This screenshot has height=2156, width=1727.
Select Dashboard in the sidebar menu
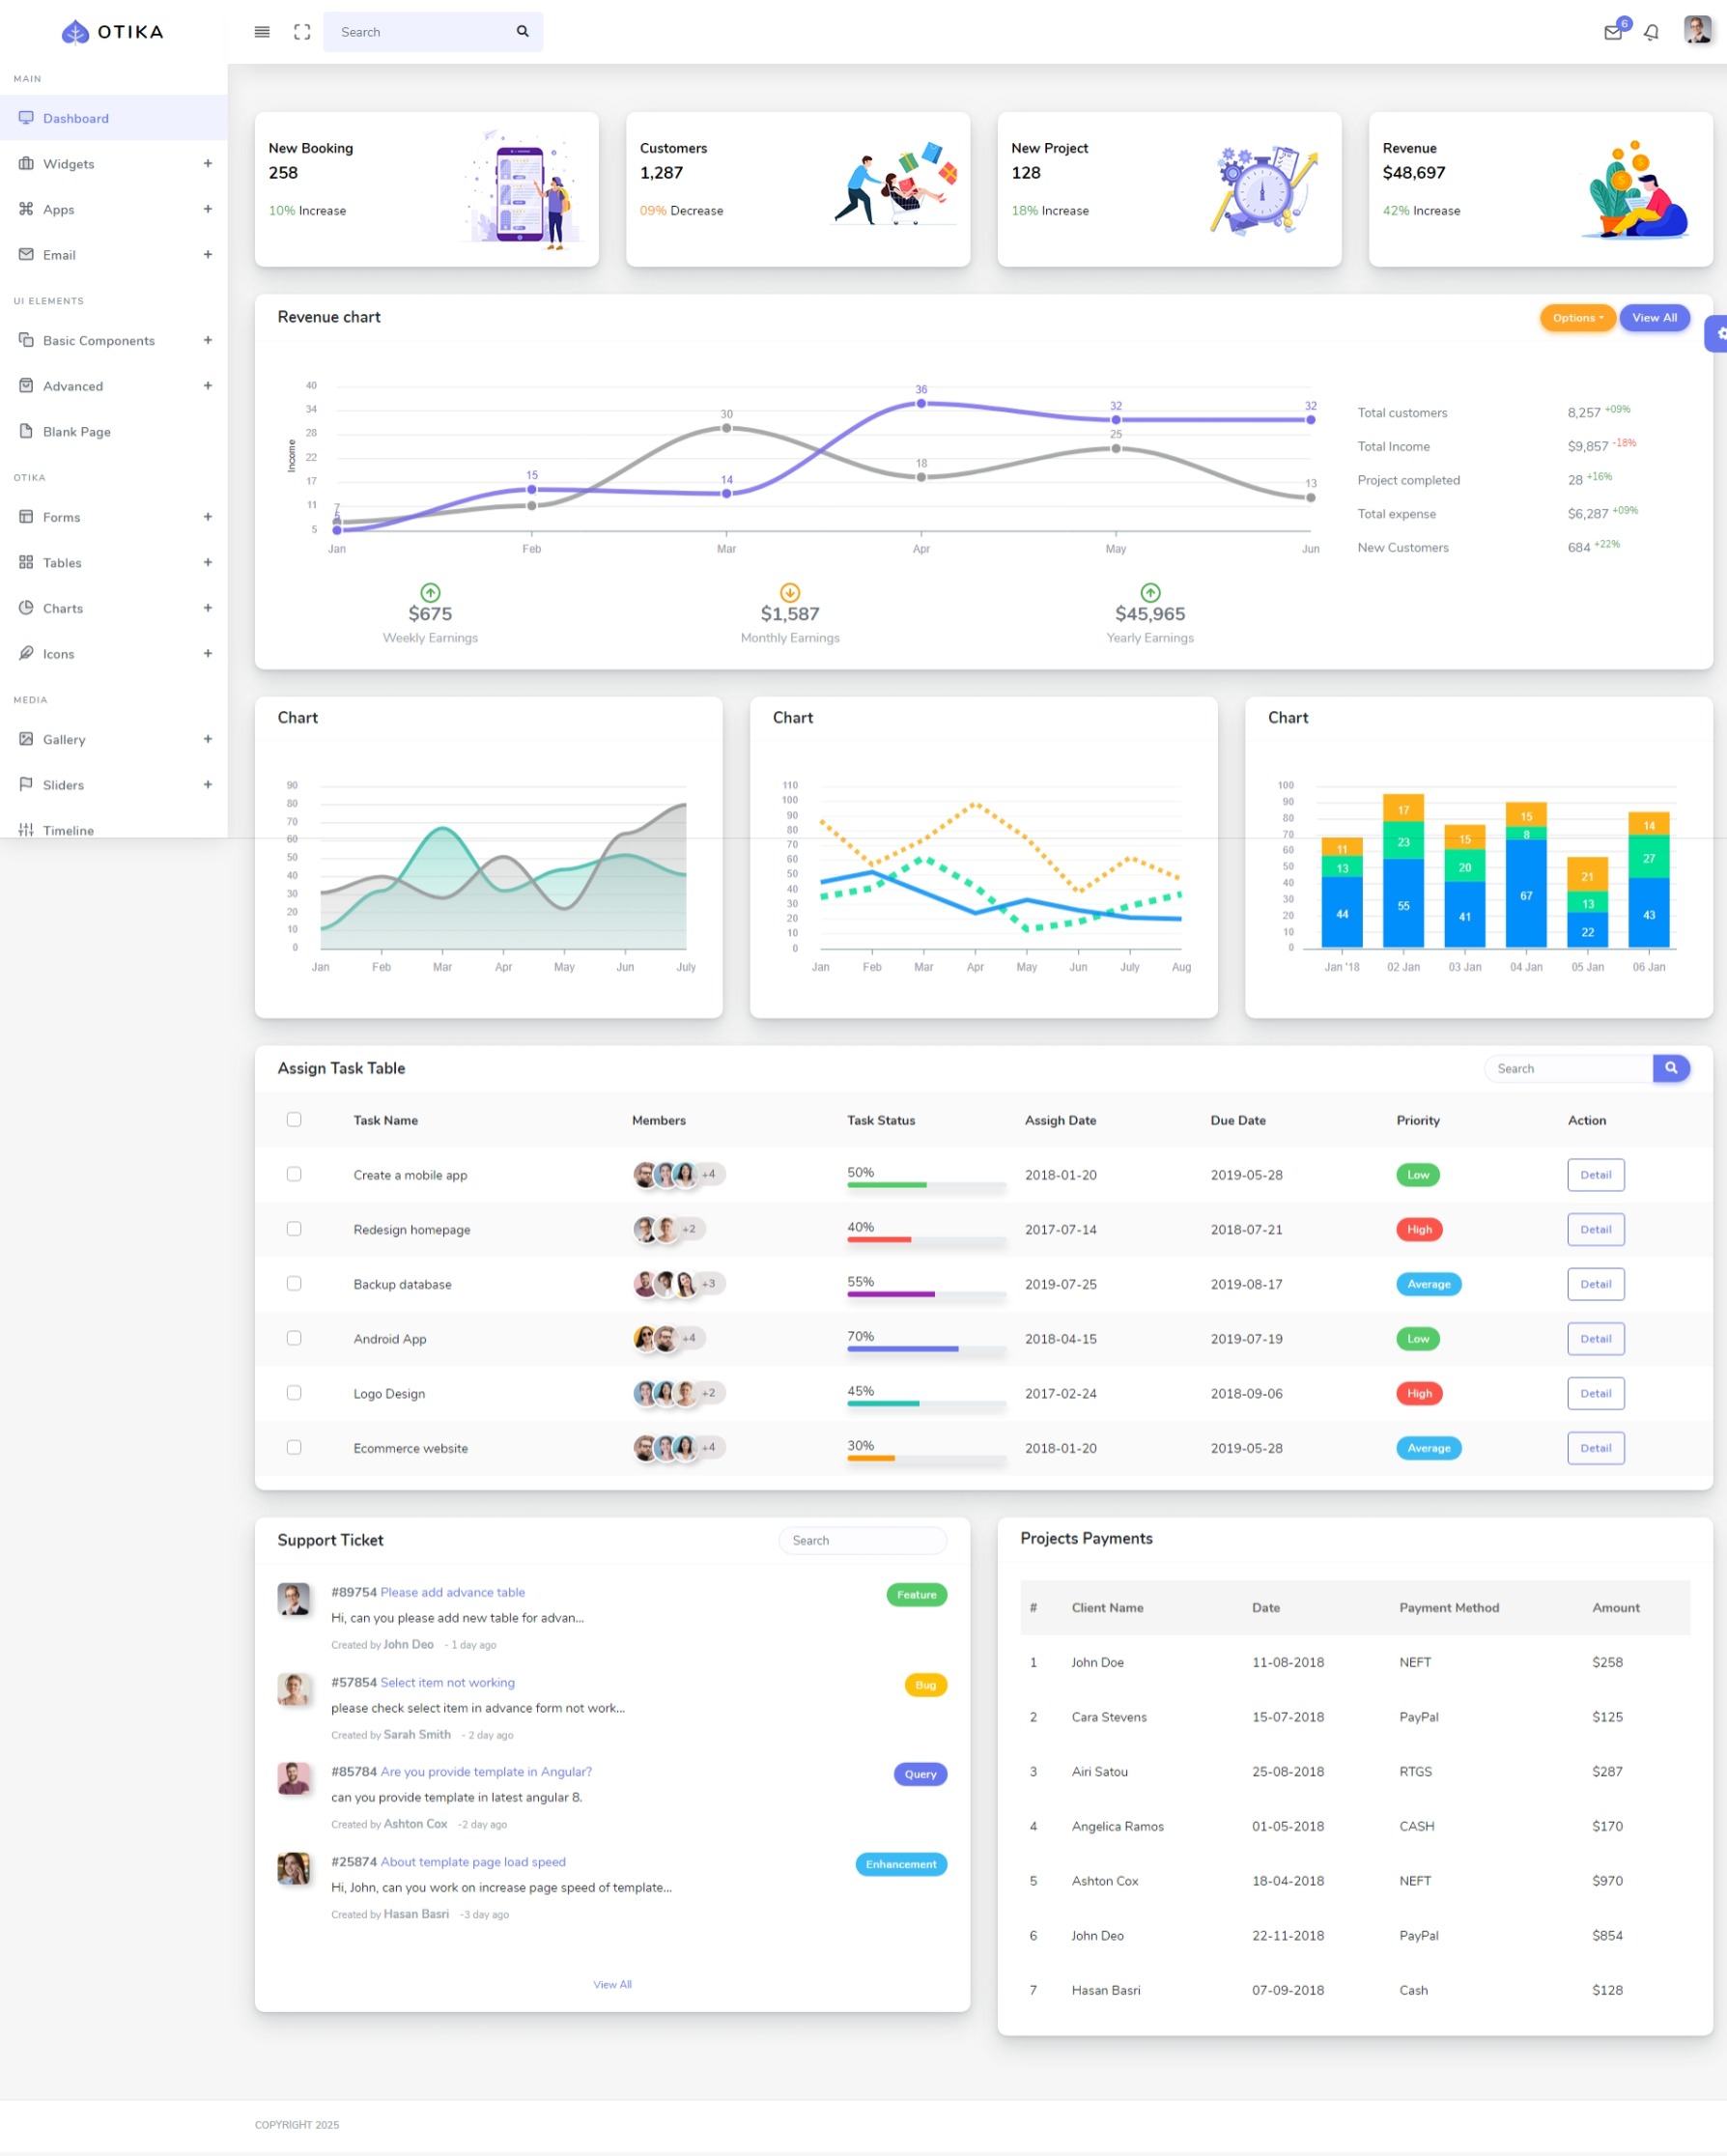tap(114, 118)
